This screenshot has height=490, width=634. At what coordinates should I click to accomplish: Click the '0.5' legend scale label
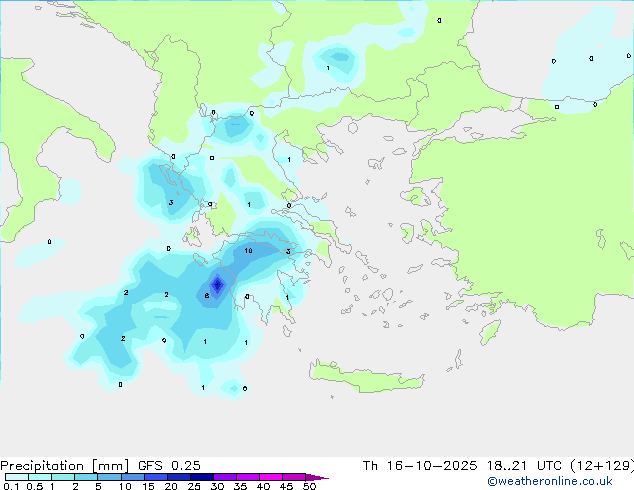[34, 486]
